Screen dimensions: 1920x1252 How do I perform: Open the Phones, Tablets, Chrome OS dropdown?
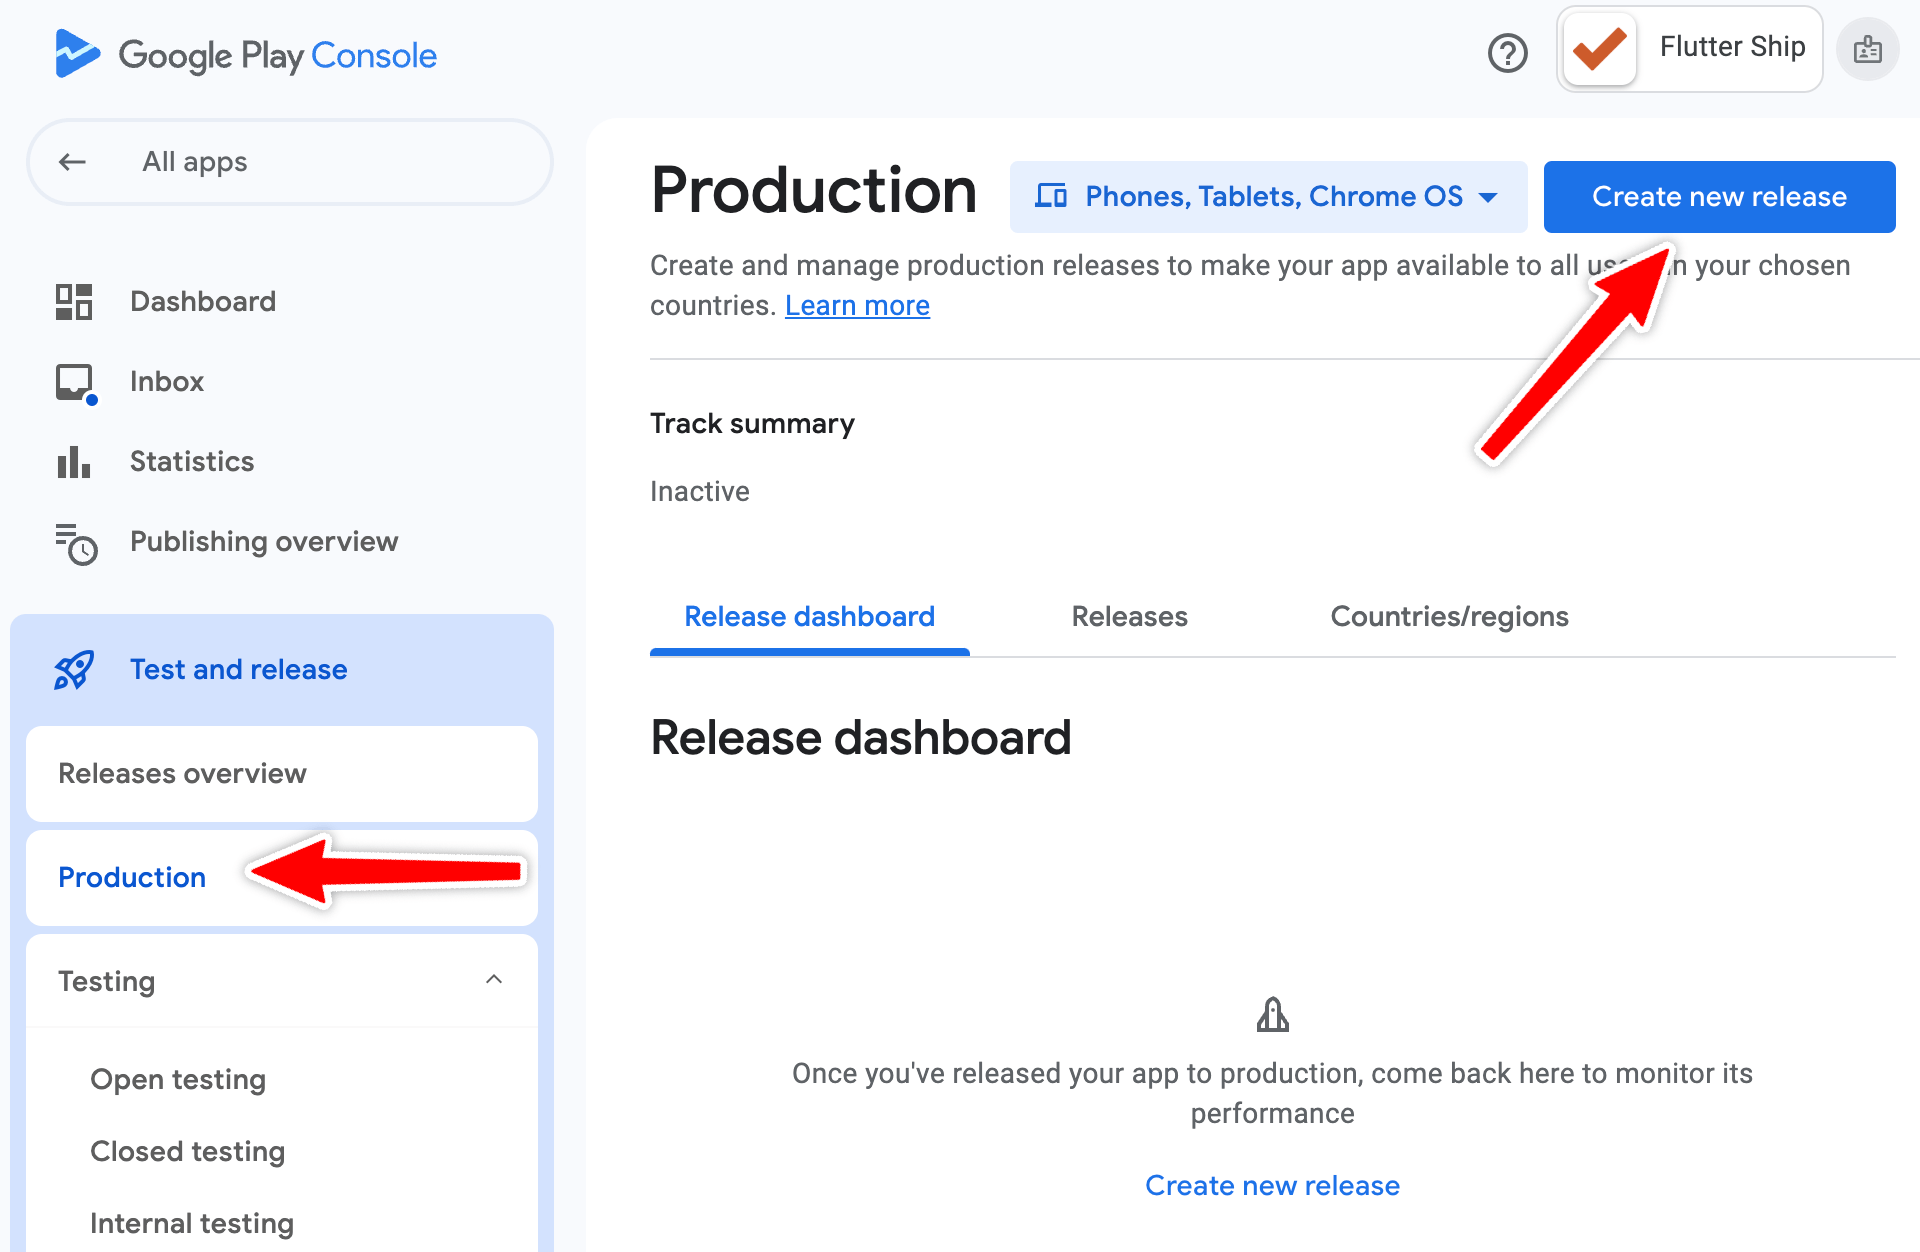1268,197
